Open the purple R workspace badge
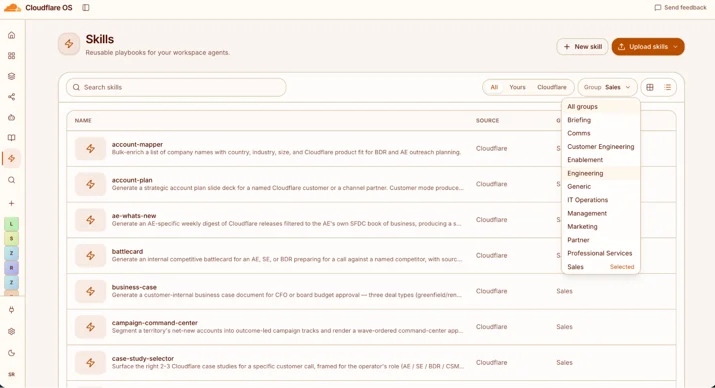The image size is (715, 388). (11, 268)
